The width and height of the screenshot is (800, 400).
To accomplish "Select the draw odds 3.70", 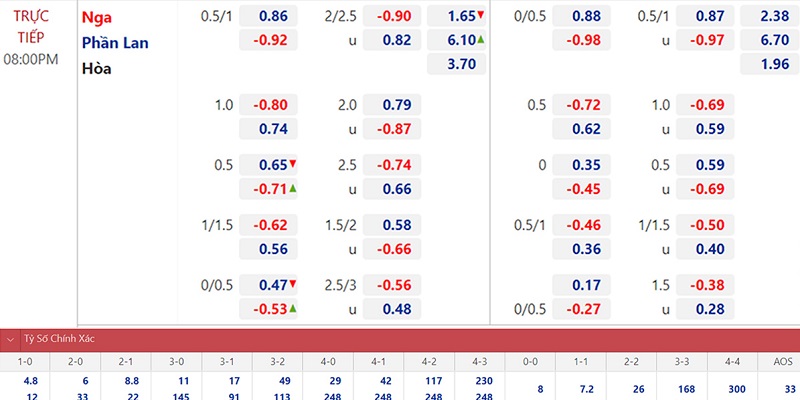I will coord(457,64).
